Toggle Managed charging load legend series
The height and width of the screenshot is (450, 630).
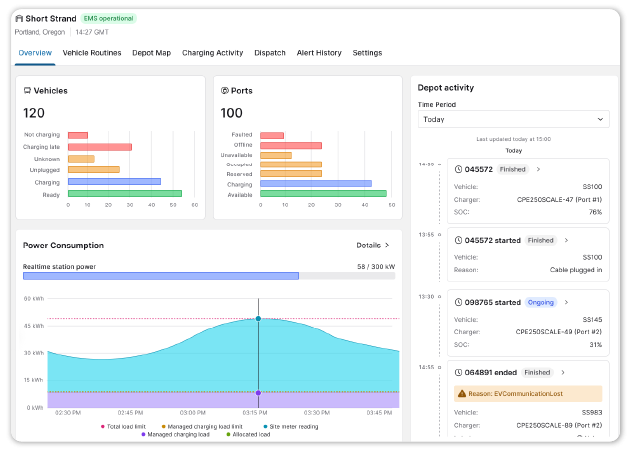175,434
